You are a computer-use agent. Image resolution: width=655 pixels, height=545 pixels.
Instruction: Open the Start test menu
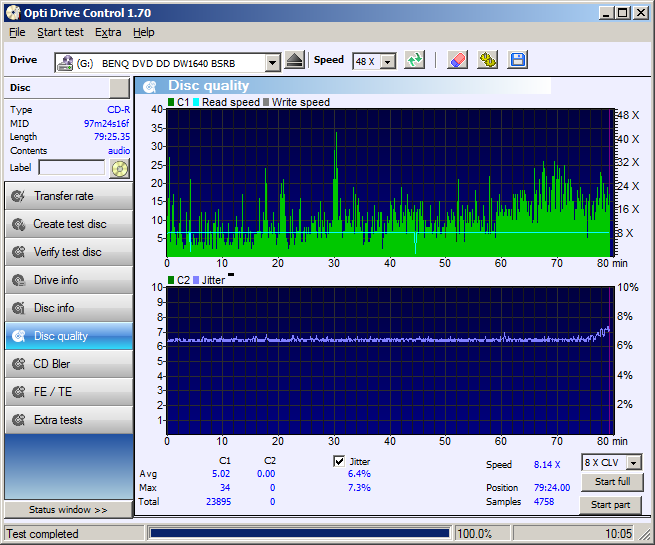[x=61, y=32]
